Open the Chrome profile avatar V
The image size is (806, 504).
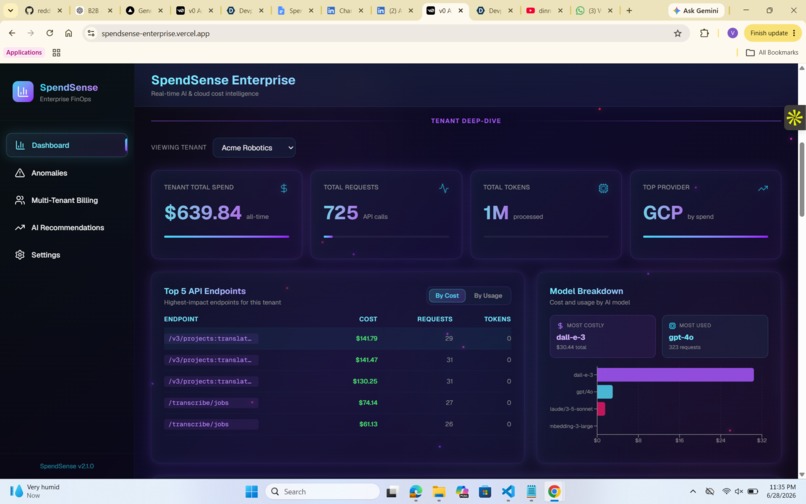tap(732, 33)
